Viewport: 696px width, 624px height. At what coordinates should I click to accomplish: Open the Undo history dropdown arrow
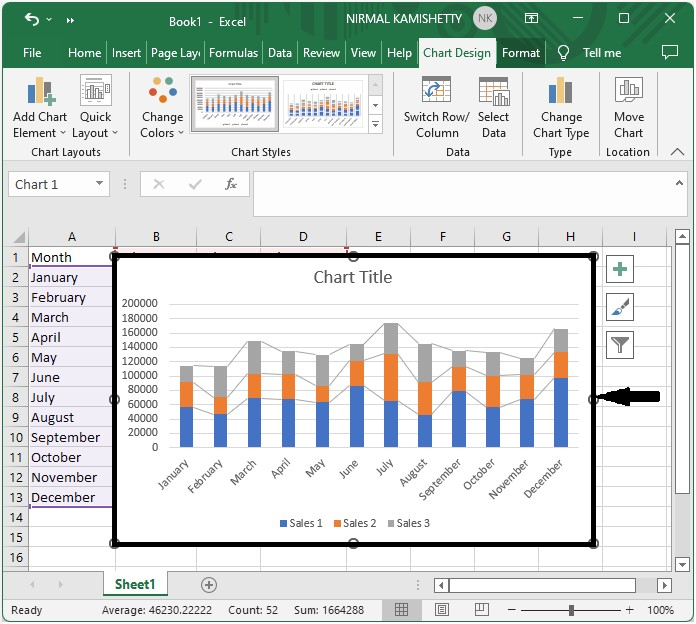pos(49,20)
